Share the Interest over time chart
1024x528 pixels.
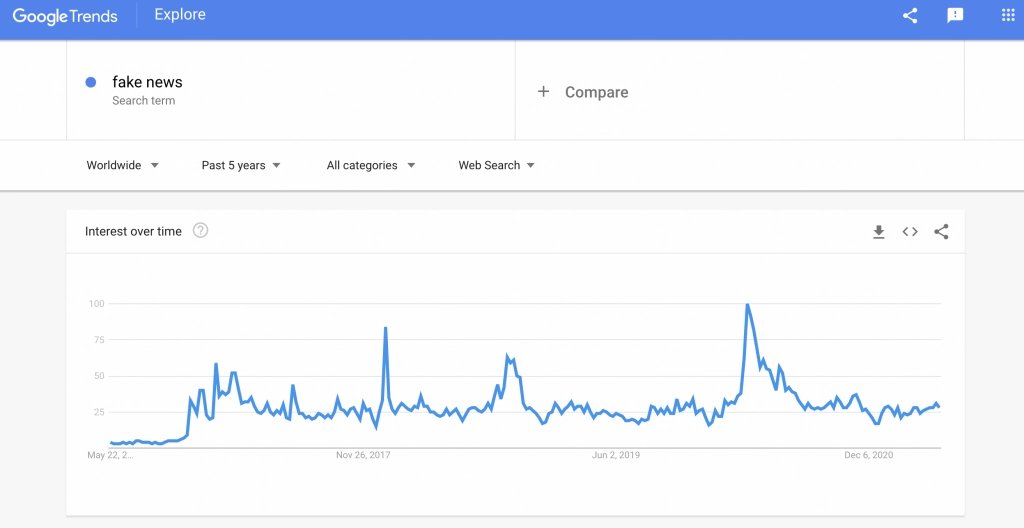(x=941, y=231)
